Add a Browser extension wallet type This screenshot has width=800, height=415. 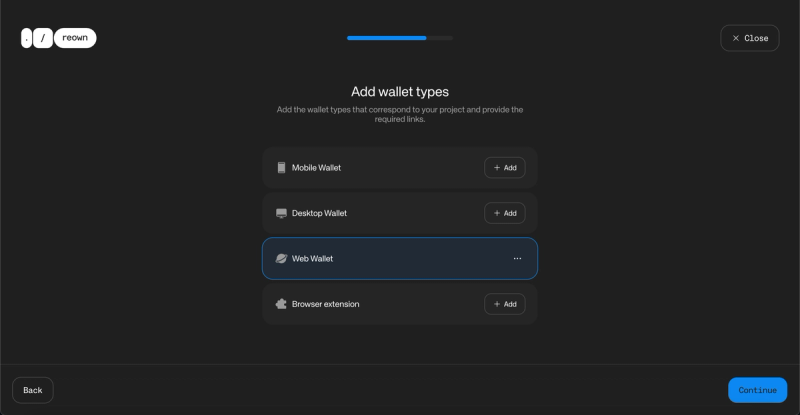pyautogui.click(x=505, y=304)
